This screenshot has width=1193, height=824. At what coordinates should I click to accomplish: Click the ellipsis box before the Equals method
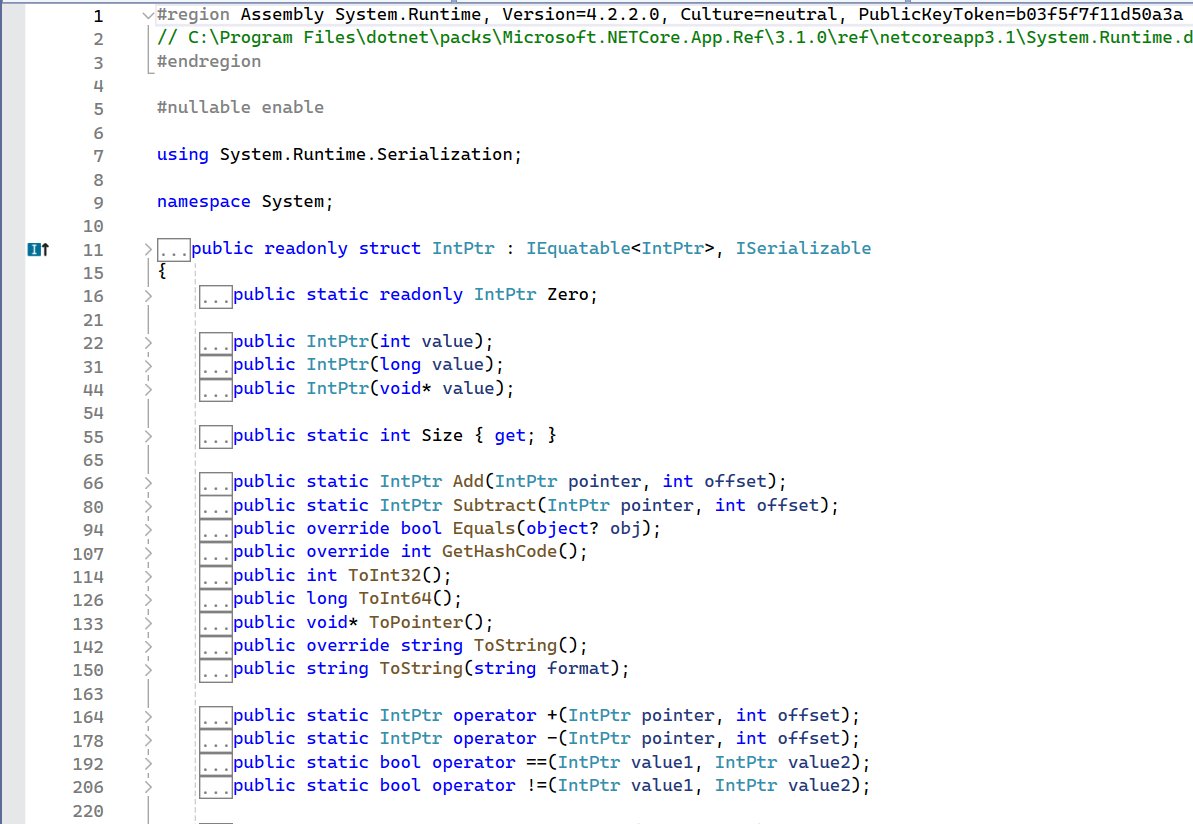pyautogui.click(x=216, y=530)
